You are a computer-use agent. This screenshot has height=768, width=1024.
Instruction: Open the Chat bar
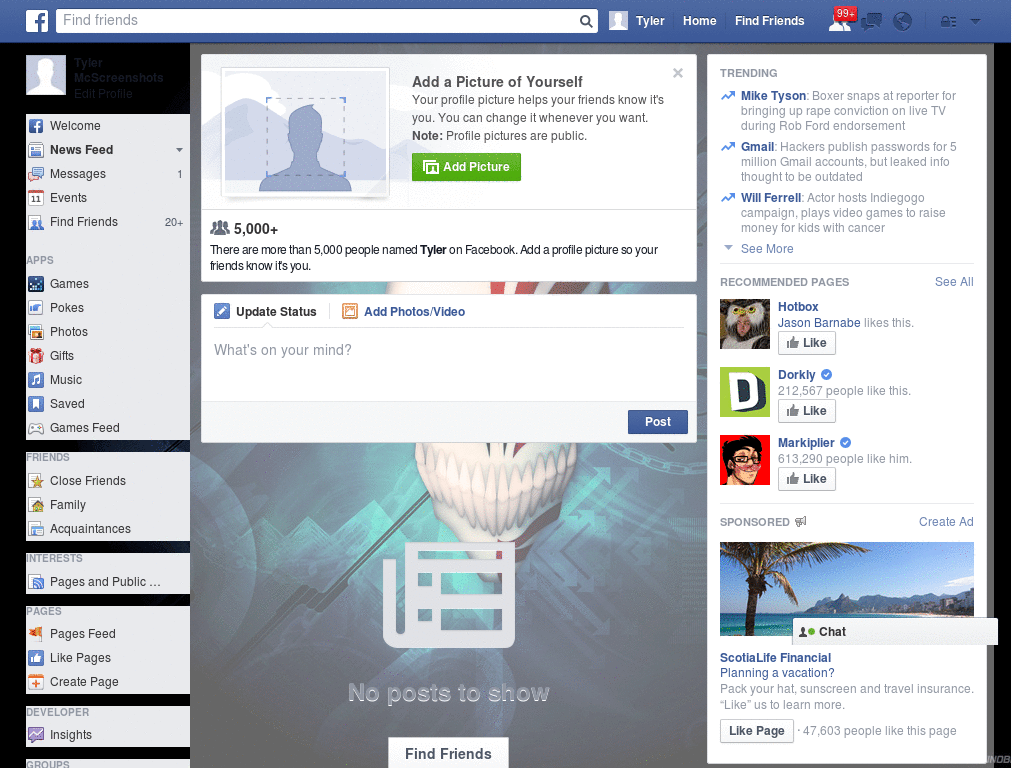(895, 632)
